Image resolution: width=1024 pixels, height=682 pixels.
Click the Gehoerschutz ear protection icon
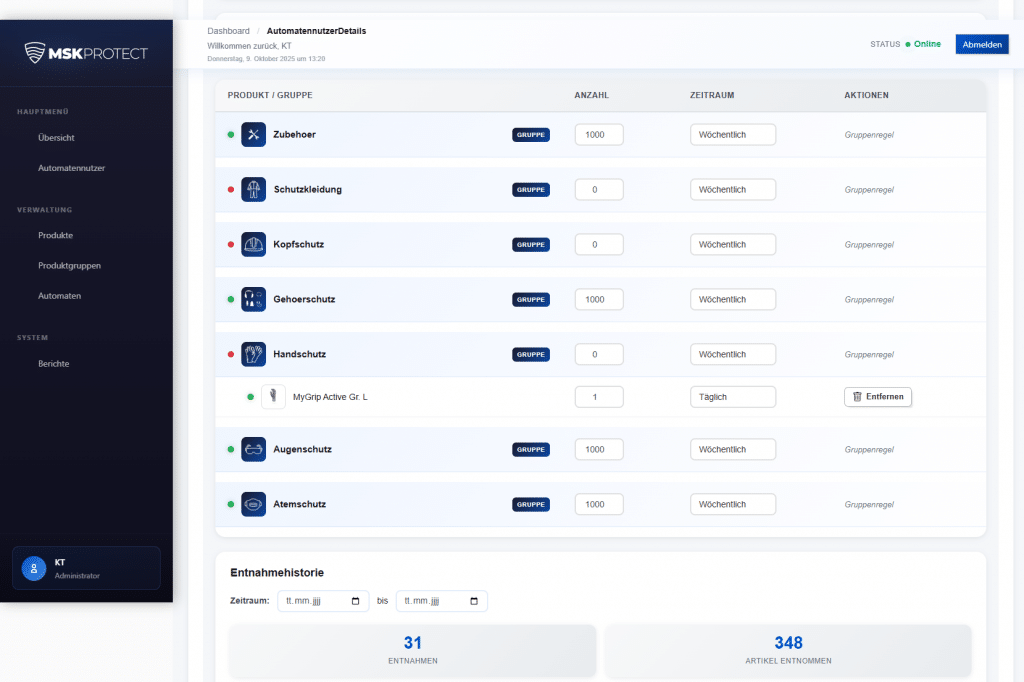coord(253,298)
